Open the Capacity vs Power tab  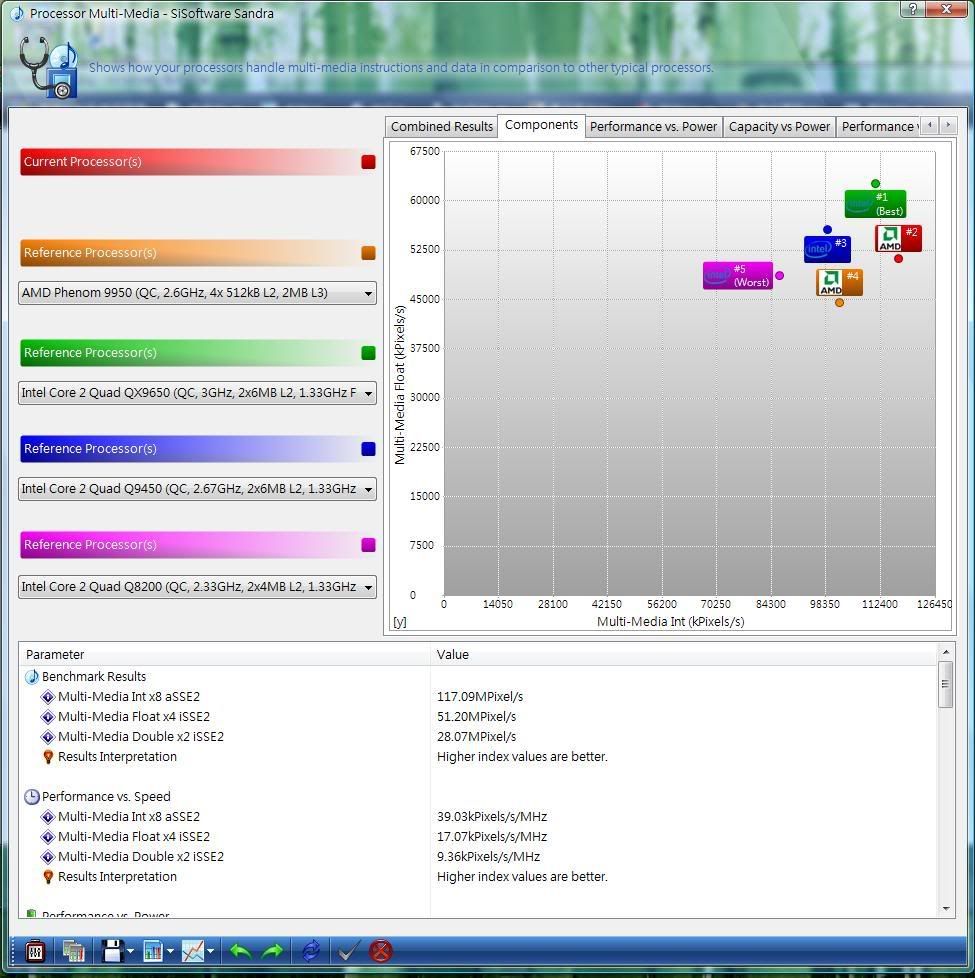pos(779,127)
